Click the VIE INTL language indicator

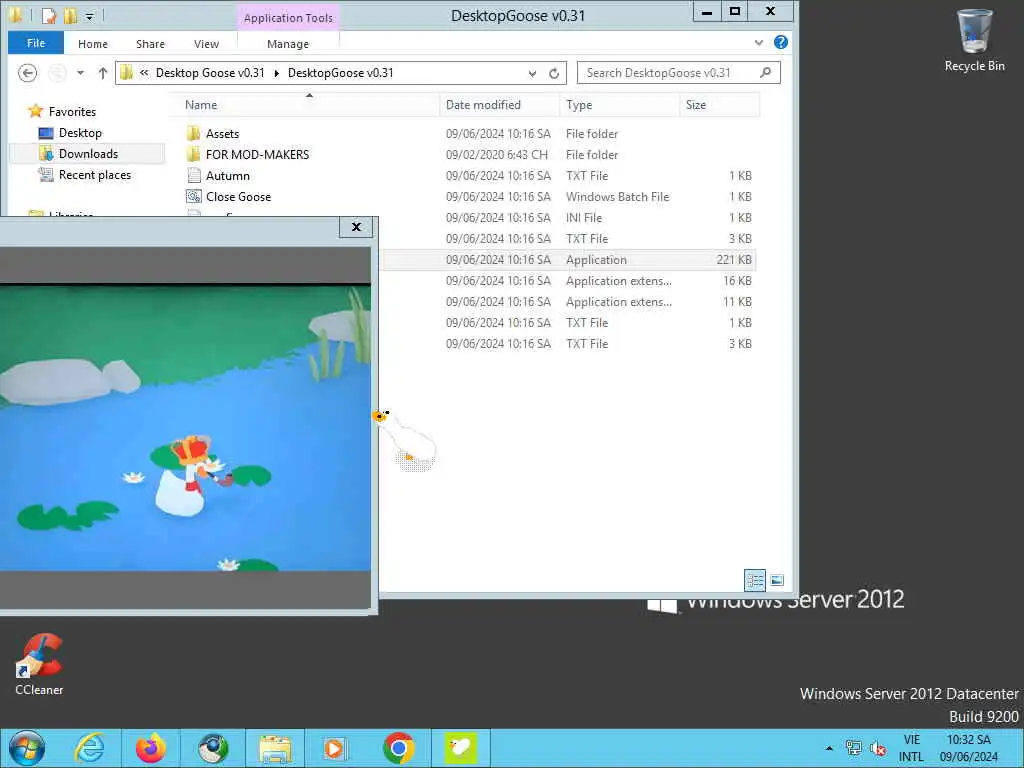[911, 748]
